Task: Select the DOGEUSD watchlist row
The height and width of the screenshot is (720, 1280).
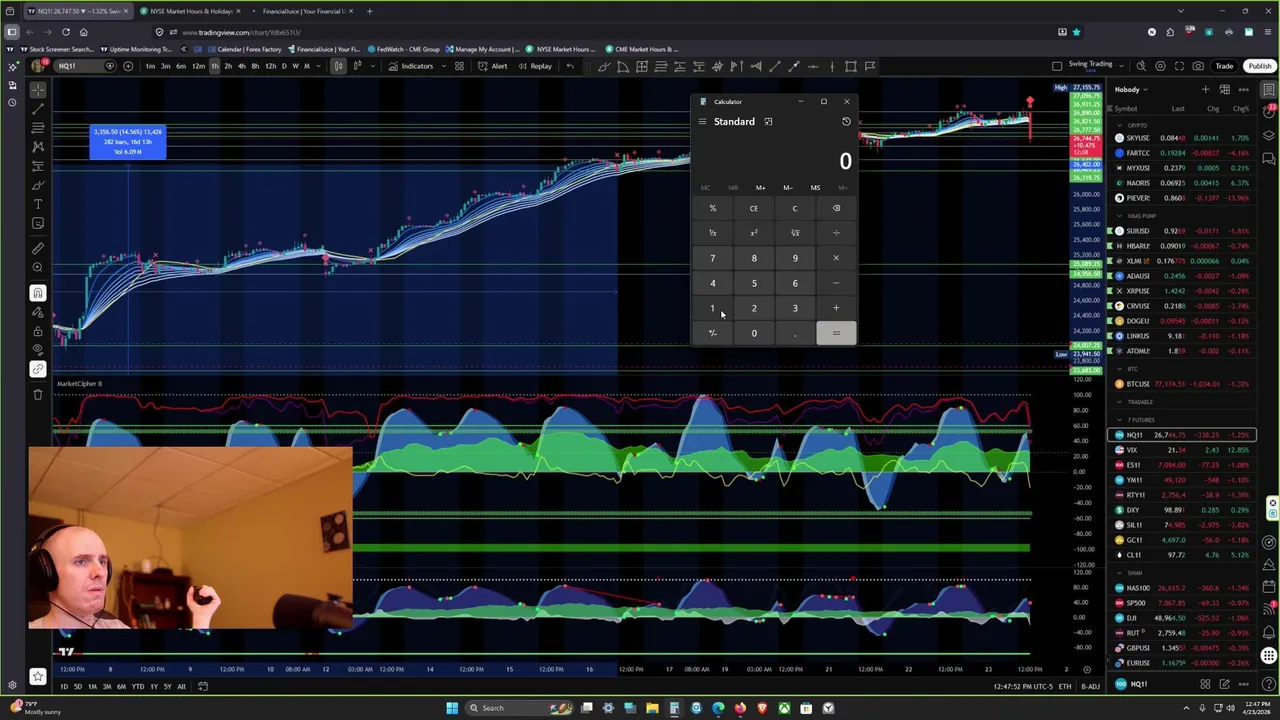Action: tap(1183, 320)
